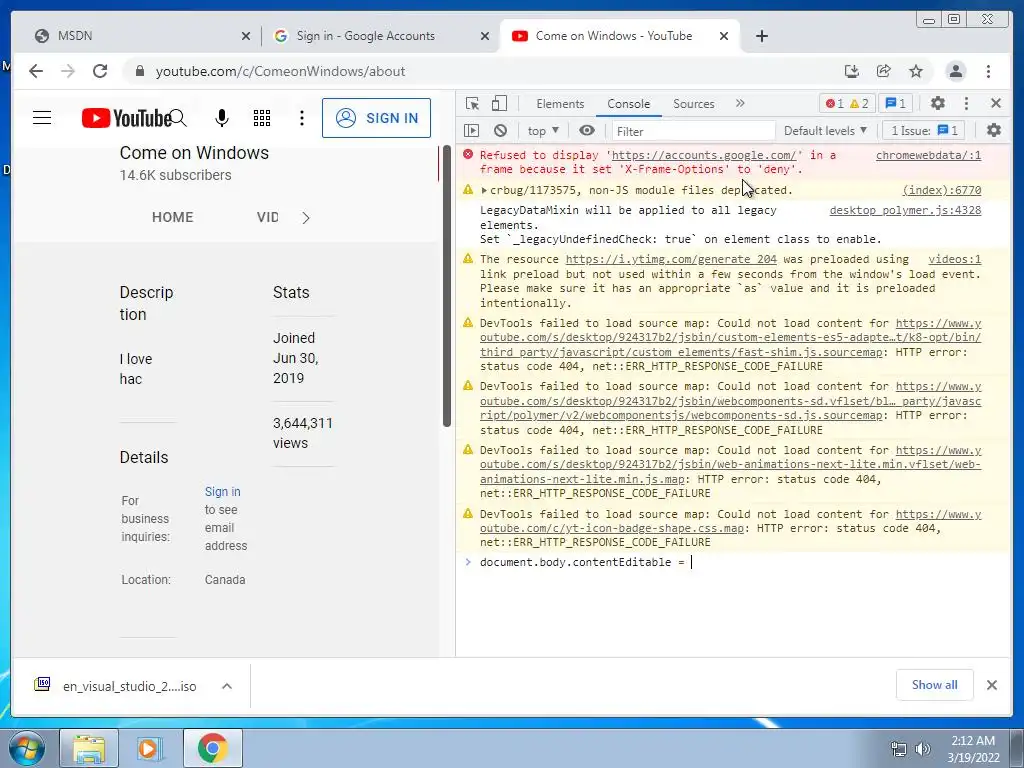
Task: Start voice search with the microphone icon
Action: 222,118
